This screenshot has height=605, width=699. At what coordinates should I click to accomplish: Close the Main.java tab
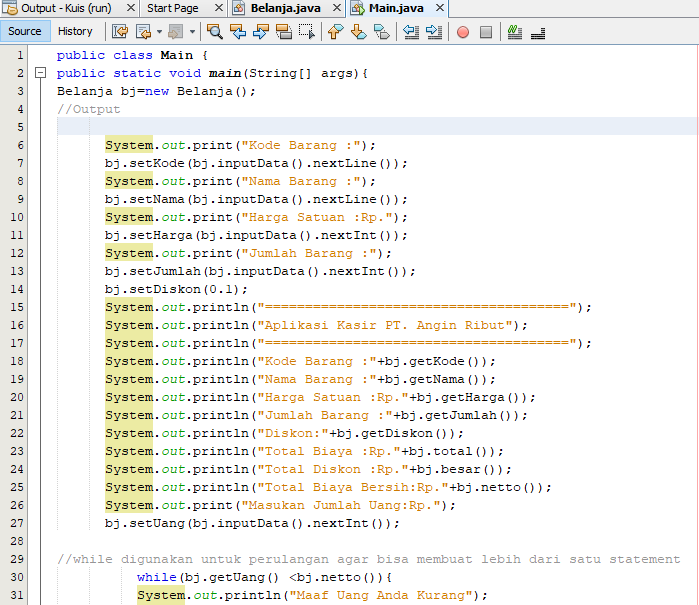(440, 8)
